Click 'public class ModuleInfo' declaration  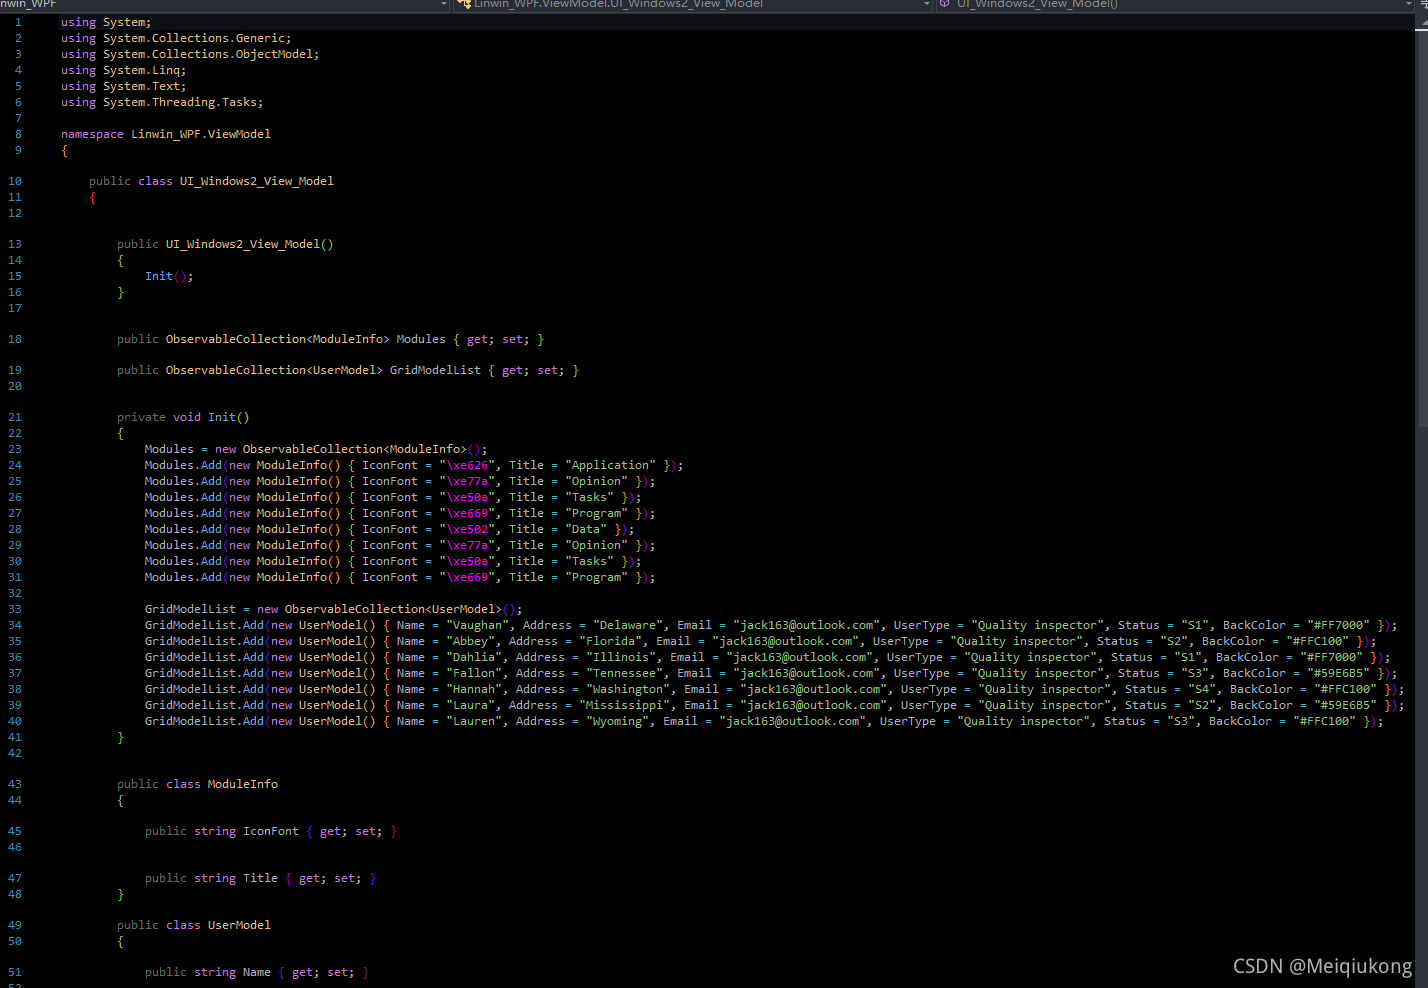(x=198, y=784)
